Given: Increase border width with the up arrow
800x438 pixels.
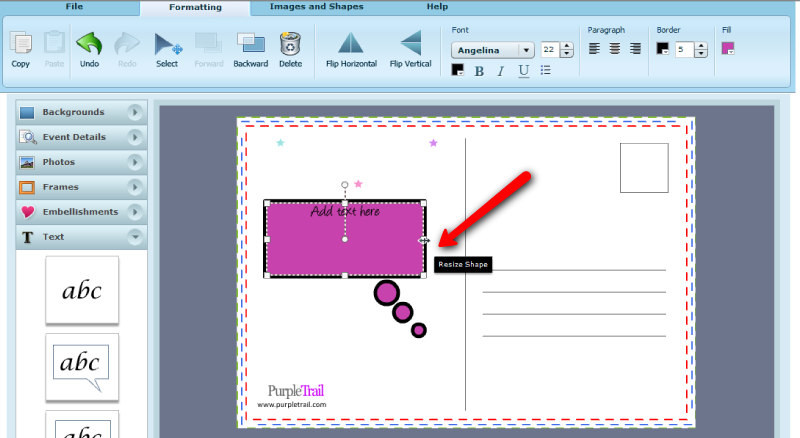Looking at the screenshot, I should (x=701, y=46).
